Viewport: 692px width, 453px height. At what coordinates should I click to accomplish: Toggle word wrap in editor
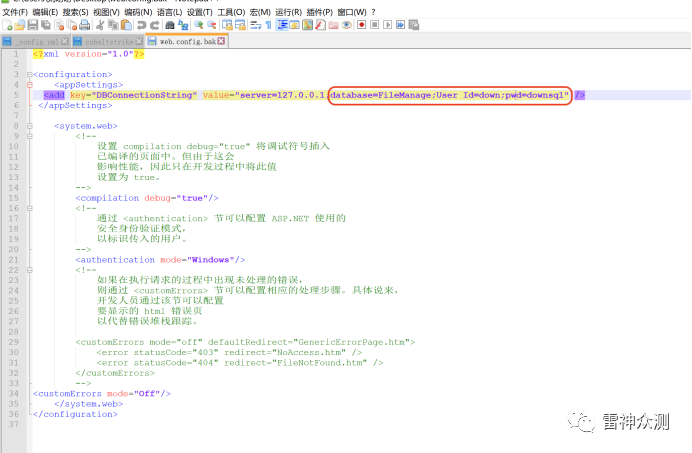click(256, 25)
